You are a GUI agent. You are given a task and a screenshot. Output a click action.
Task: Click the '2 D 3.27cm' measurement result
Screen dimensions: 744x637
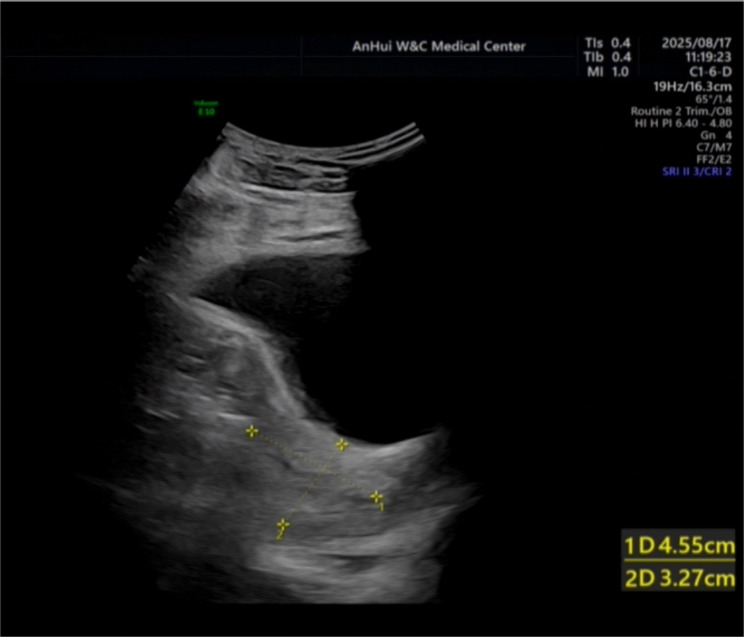tap(679, 579)
